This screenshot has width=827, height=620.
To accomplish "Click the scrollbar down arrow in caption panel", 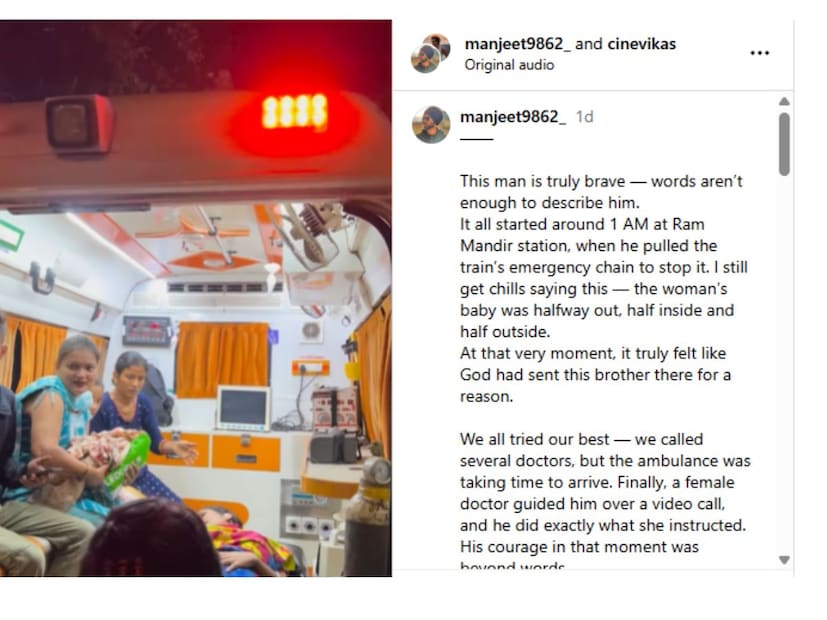I will [x=784, y=560].
